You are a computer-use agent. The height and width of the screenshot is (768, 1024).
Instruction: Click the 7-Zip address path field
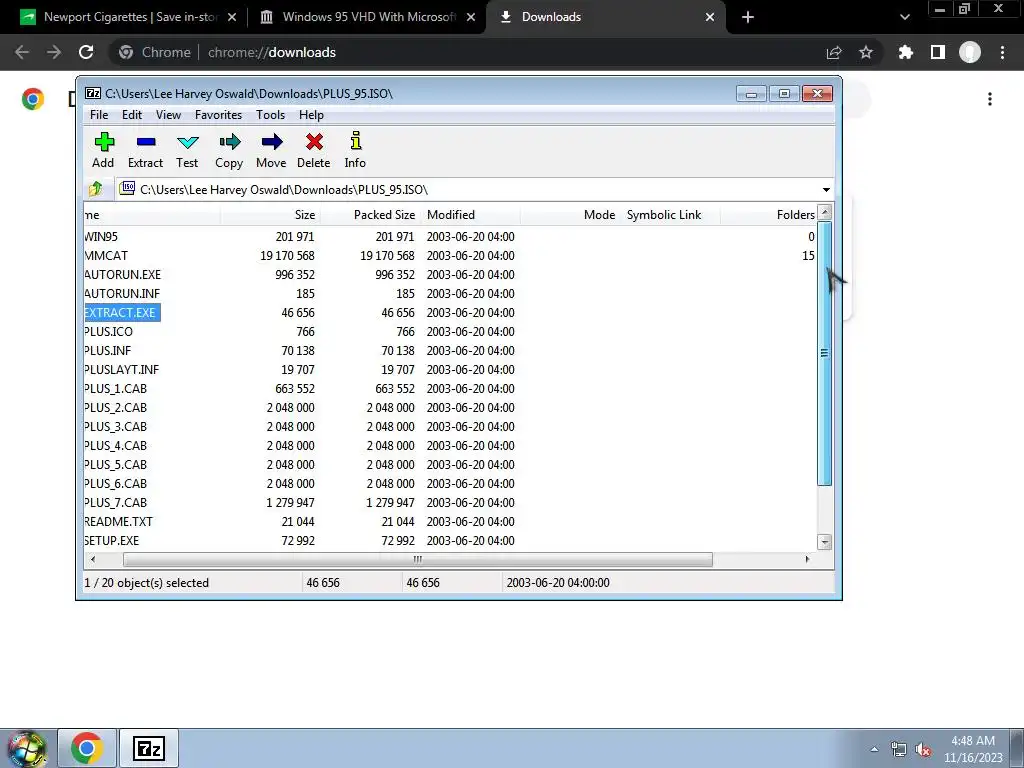click(468, 189)
